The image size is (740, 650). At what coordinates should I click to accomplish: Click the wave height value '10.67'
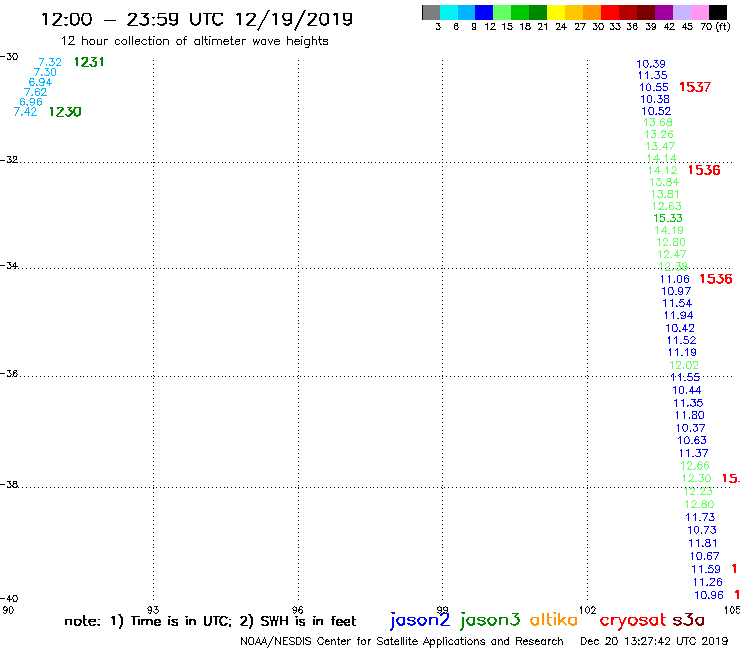pyautogui.click(x=705, y=557)
